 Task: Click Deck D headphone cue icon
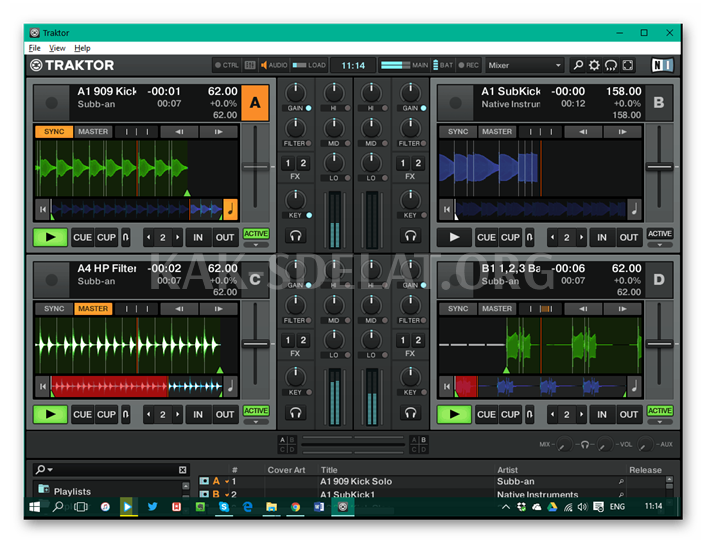pos(410,412)
